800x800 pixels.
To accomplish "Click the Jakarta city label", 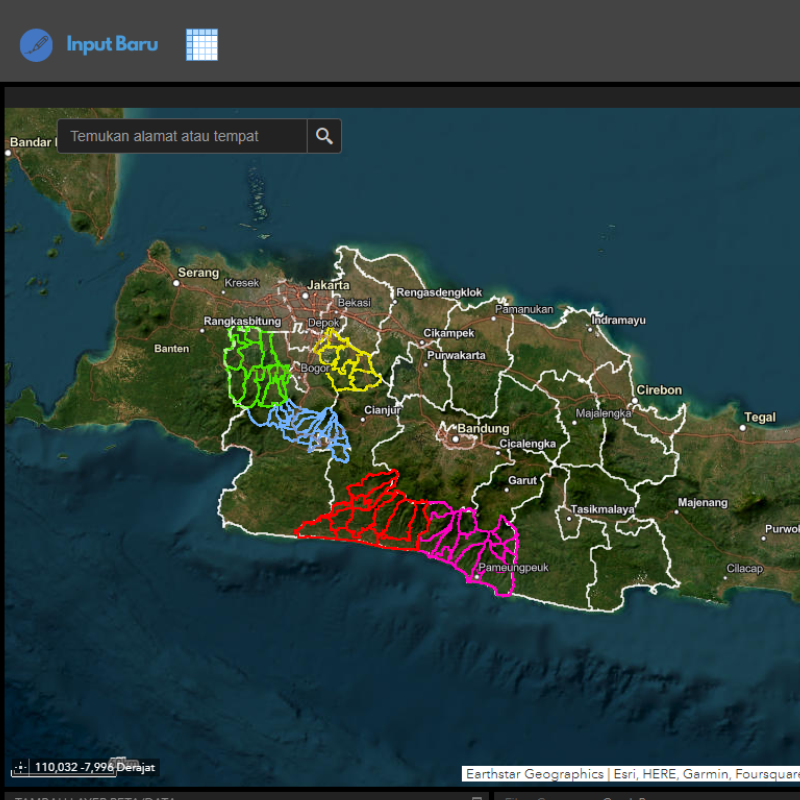I will (x=328, y=285).
